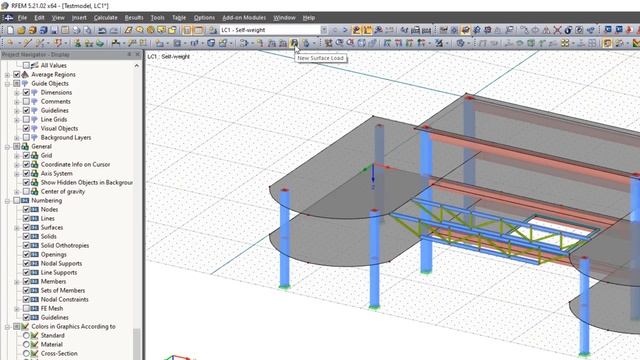The width and height of the screenshot is (640, 360).
Task: Uncheck Coordinate Info on Cursor
Action: [x=26, y=164]
